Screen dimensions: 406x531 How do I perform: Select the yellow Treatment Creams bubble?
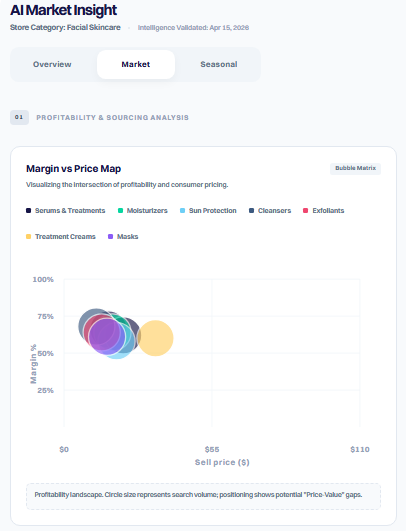155,338
